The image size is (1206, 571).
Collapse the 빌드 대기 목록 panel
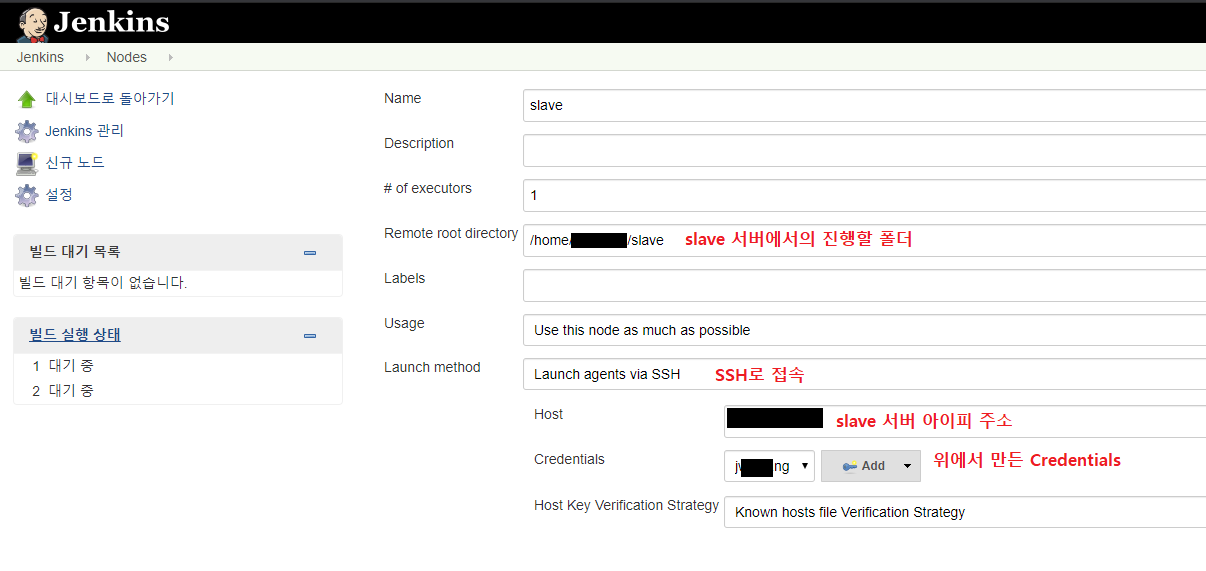pos(310,253)
